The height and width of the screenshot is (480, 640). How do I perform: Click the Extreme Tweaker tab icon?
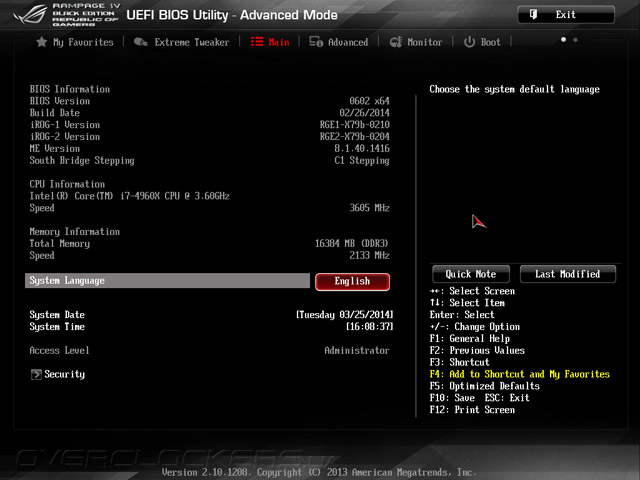[141, 42]
